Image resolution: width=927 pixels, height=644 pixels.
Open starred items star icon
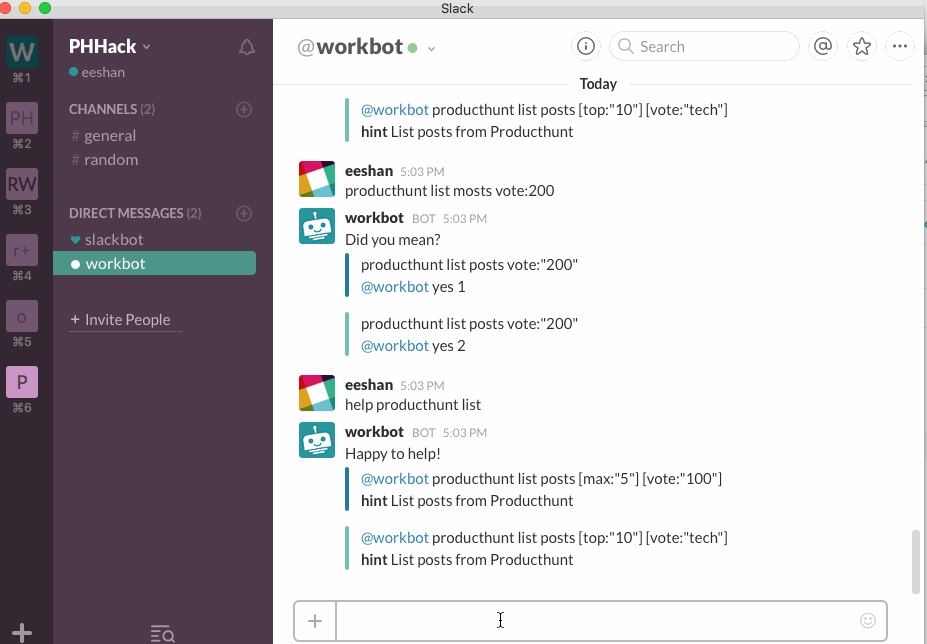click(x=861, y=46)
